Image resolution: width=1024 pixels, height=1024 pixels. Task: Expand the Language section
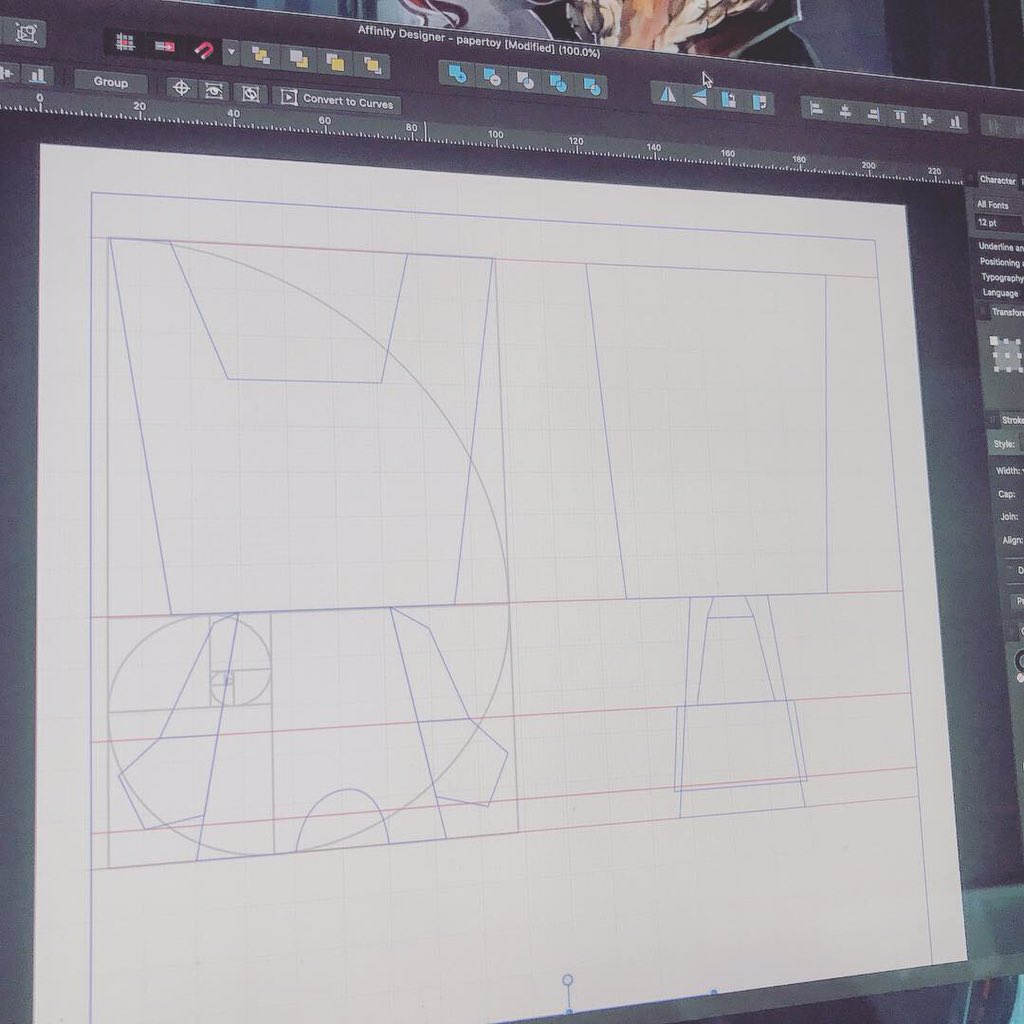[x=1000, y=293]
